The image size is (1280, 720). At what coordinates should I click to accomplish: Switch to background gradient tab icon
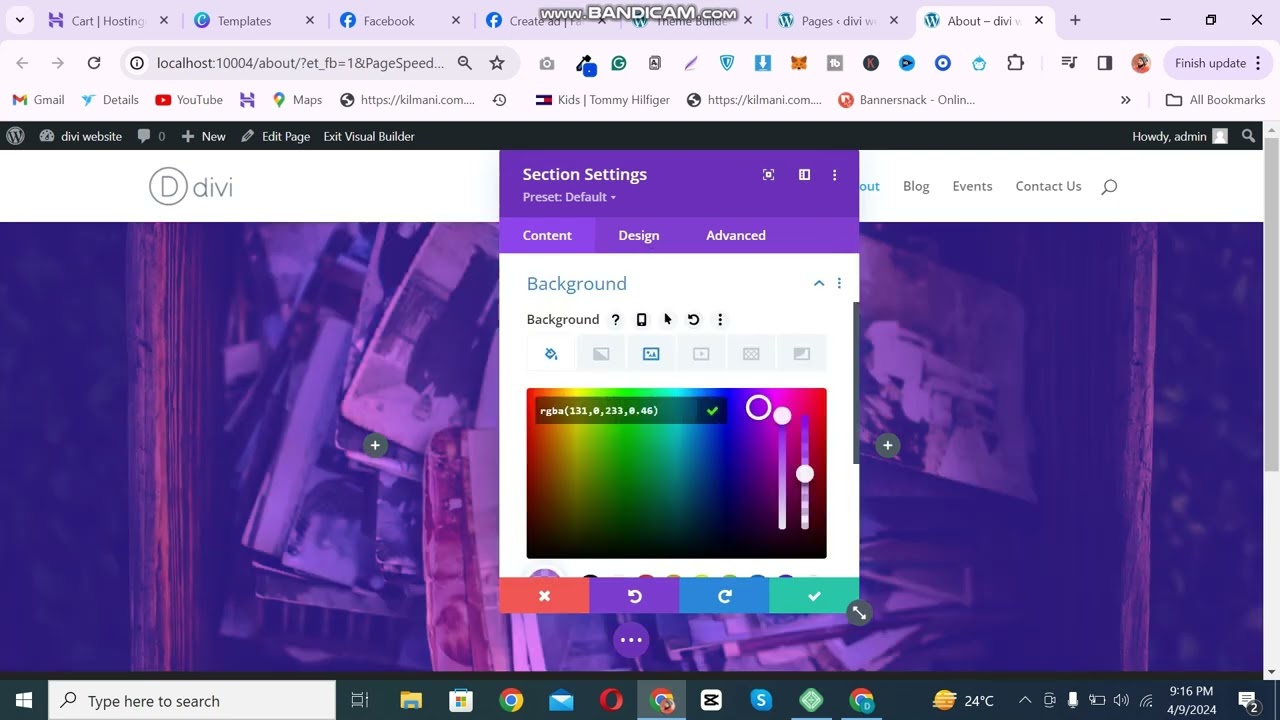601,354
